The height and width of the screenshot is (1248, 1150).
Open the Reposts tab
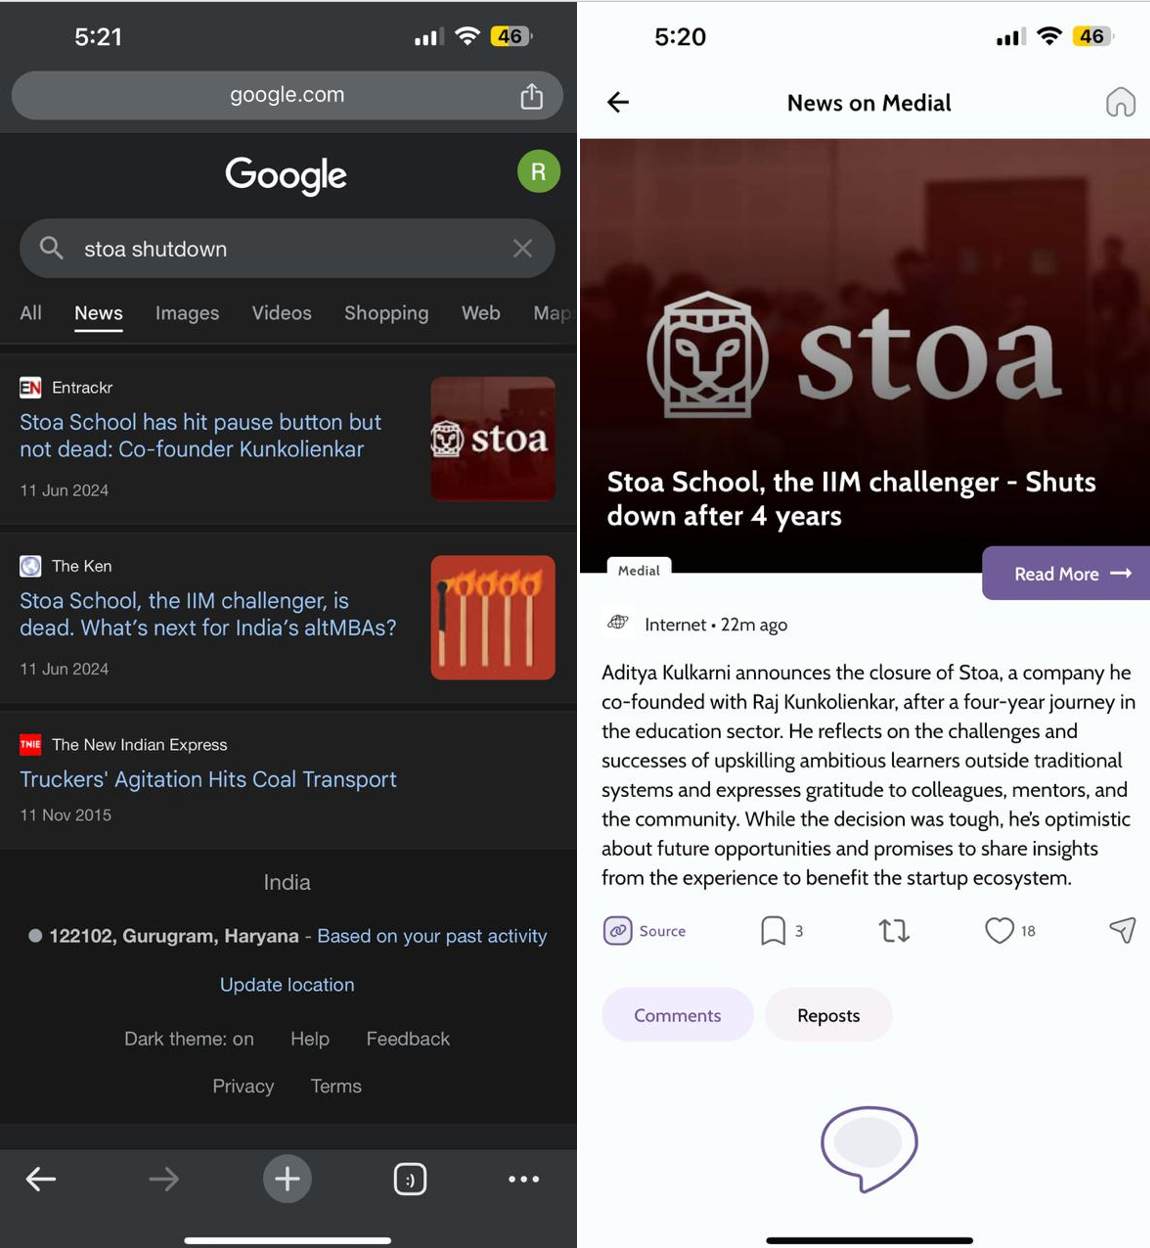tap(828, 1015)
